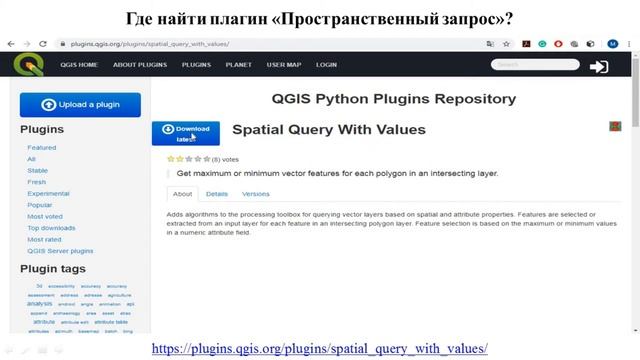Select PLUGINS in the top navigation
This screenshot has height=360, width=640.
[x=196, y=64]
